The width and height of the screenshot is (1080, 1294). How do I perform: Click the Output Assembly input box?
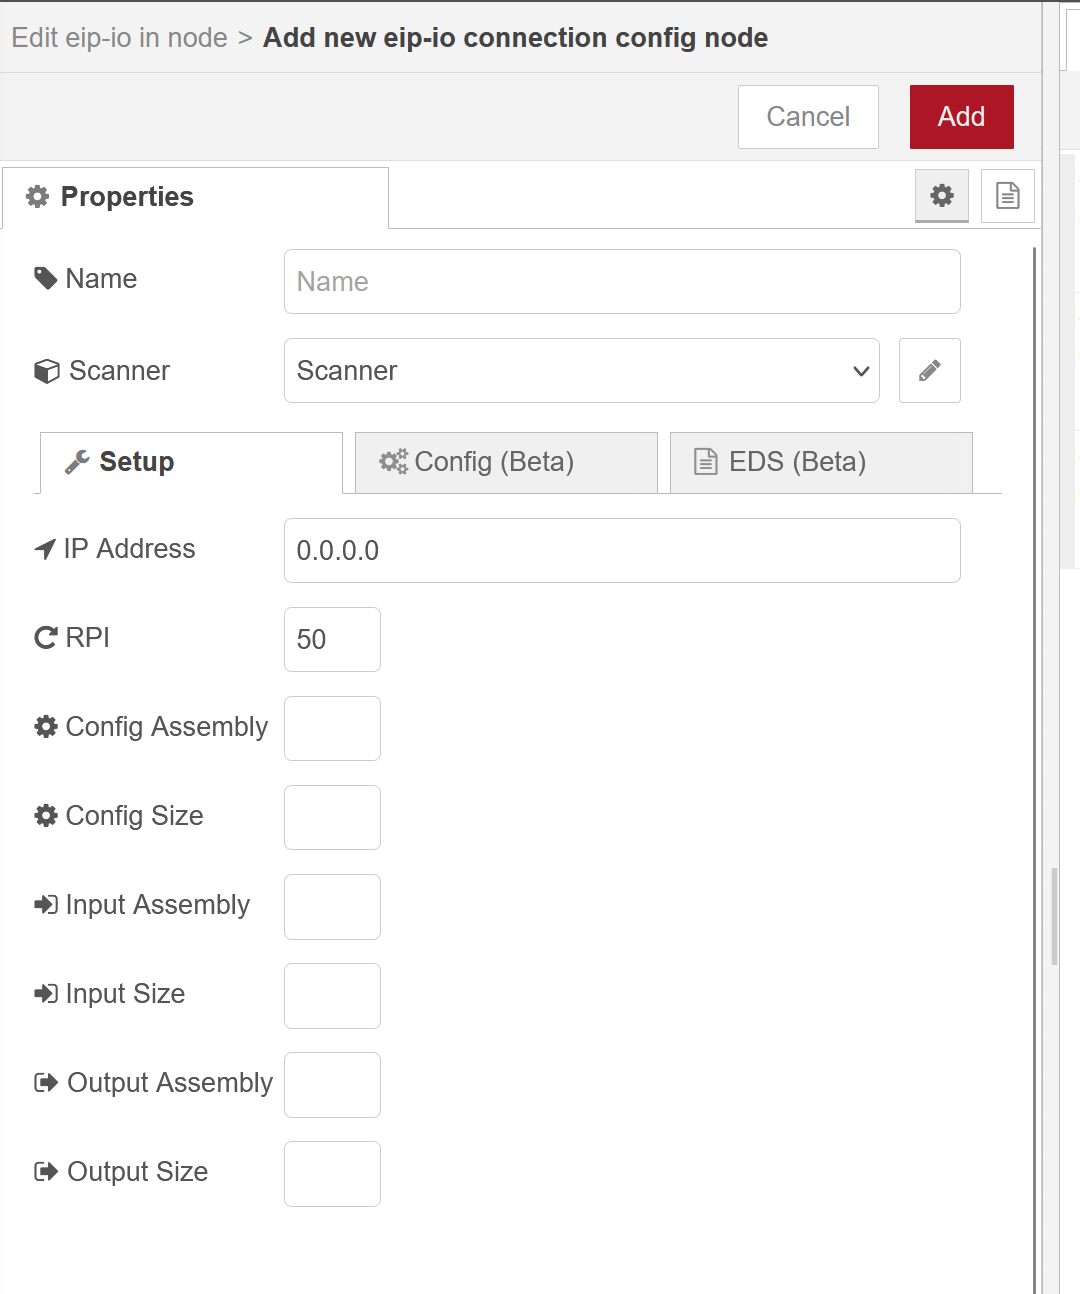point(332,1085)
